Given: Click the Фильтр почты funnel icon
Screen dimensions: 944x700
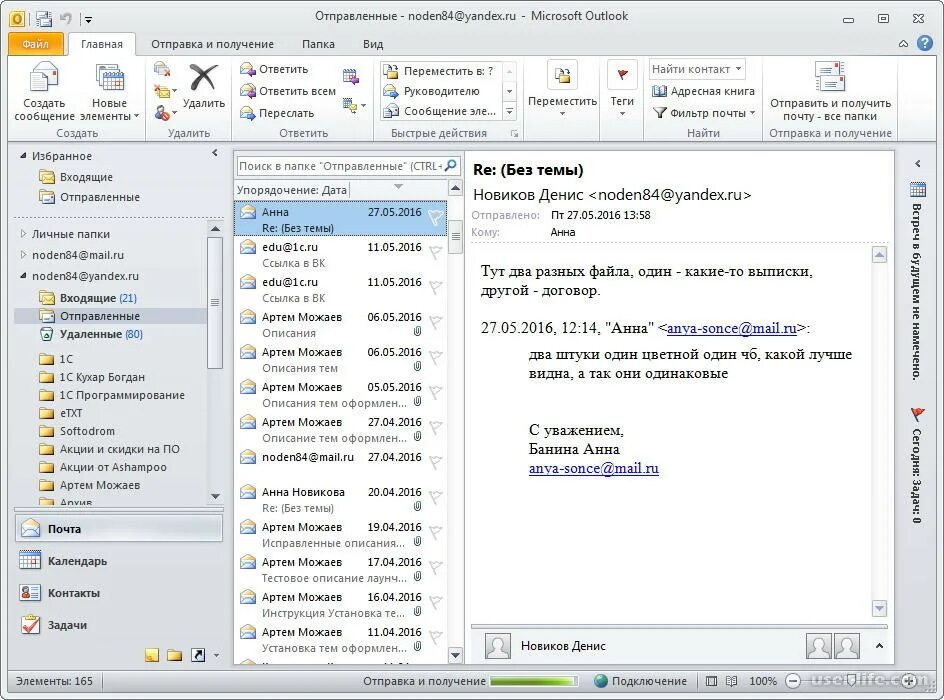Looking at the screenshot, I should click(x=660, y=113).
